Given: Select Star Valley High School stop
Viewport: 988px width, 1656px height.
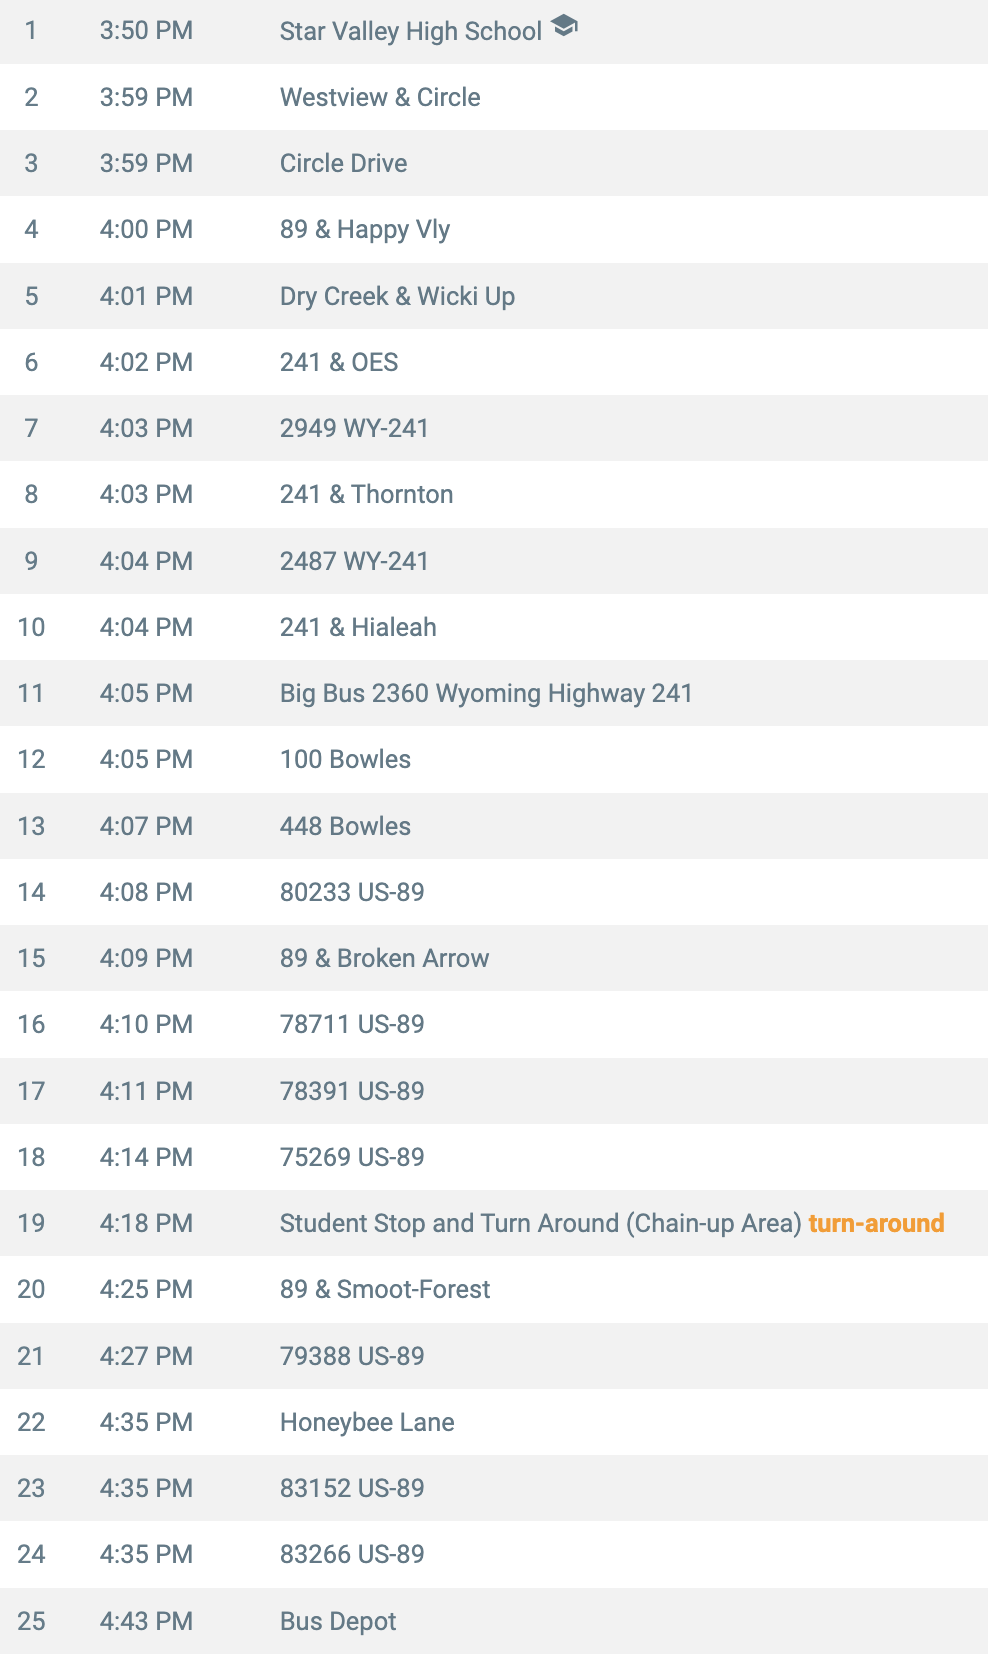Looking at the screenshot, I should click(411, 31).
